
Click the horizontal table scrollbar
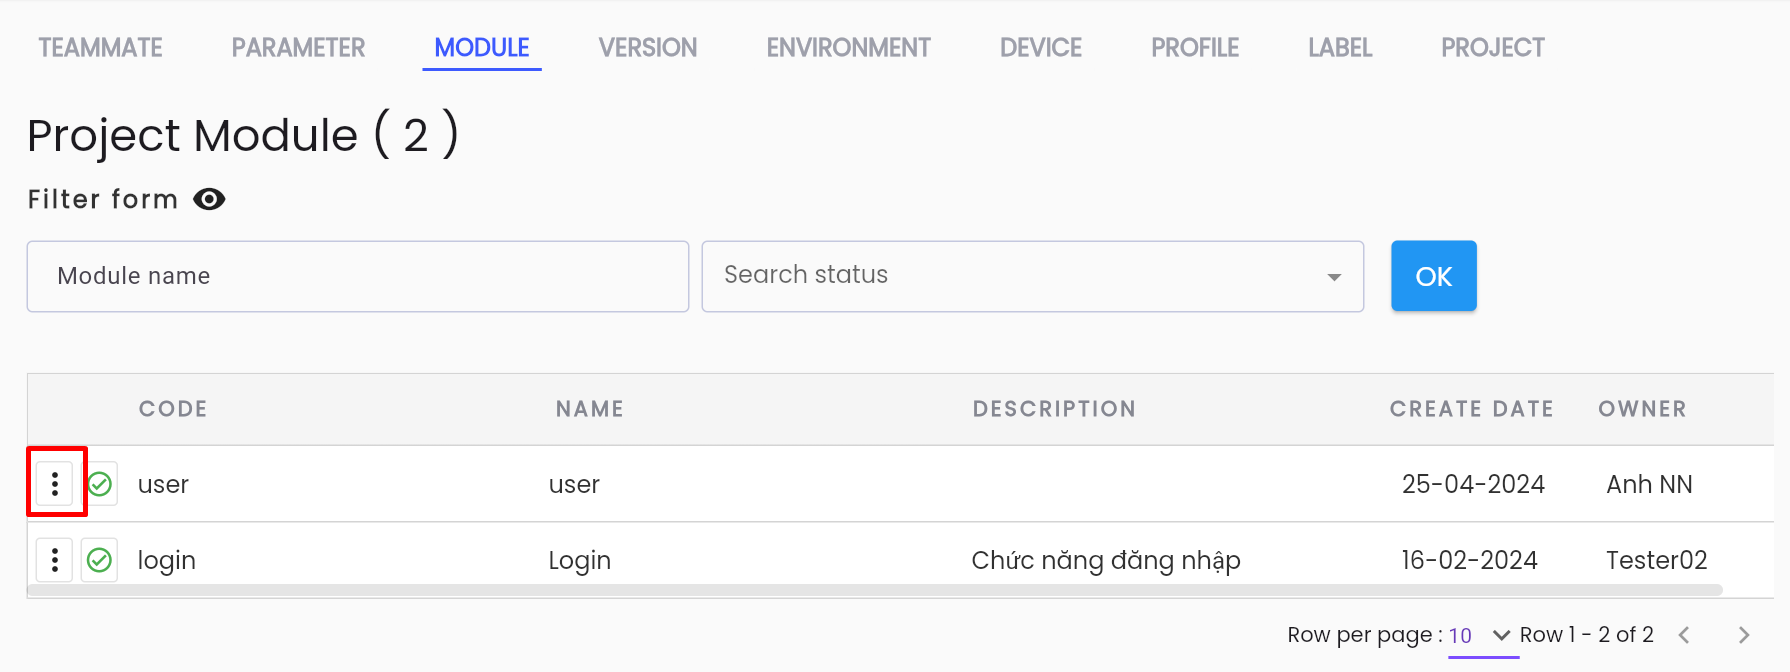pos(875,590)
